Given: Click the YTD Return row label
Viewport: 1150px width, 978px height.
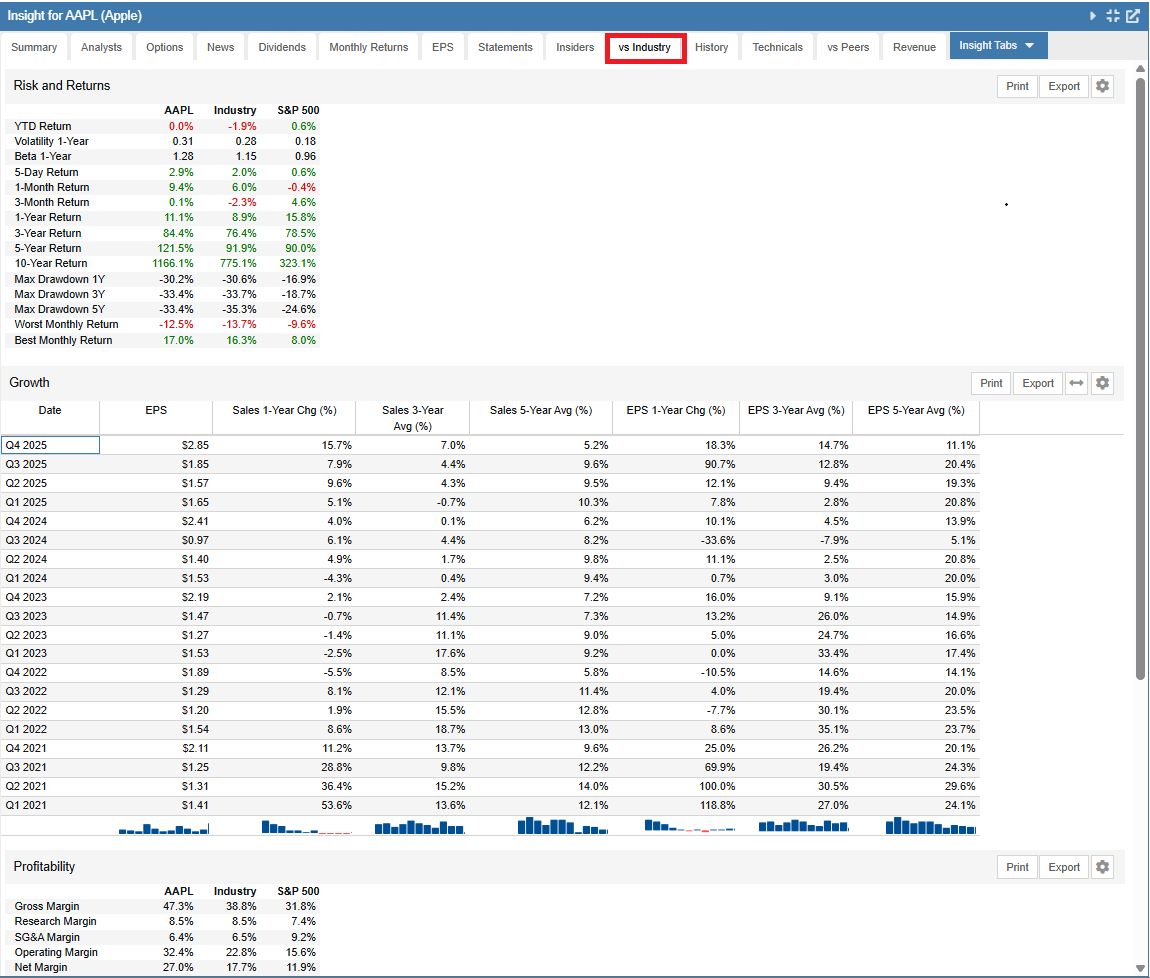Looking at the screenshot, I should tap(43, 126).
